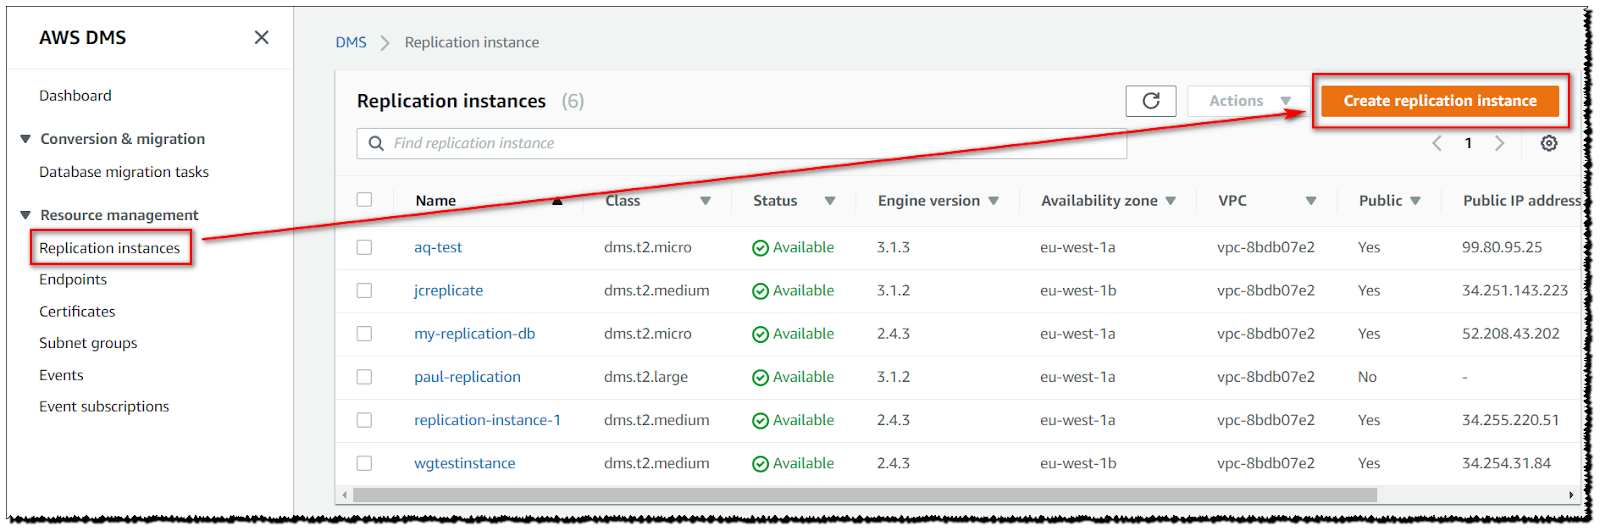The image size is (1600, 531).
Task: Open replication-instance-1 link
Action: (x=488, y=420)
